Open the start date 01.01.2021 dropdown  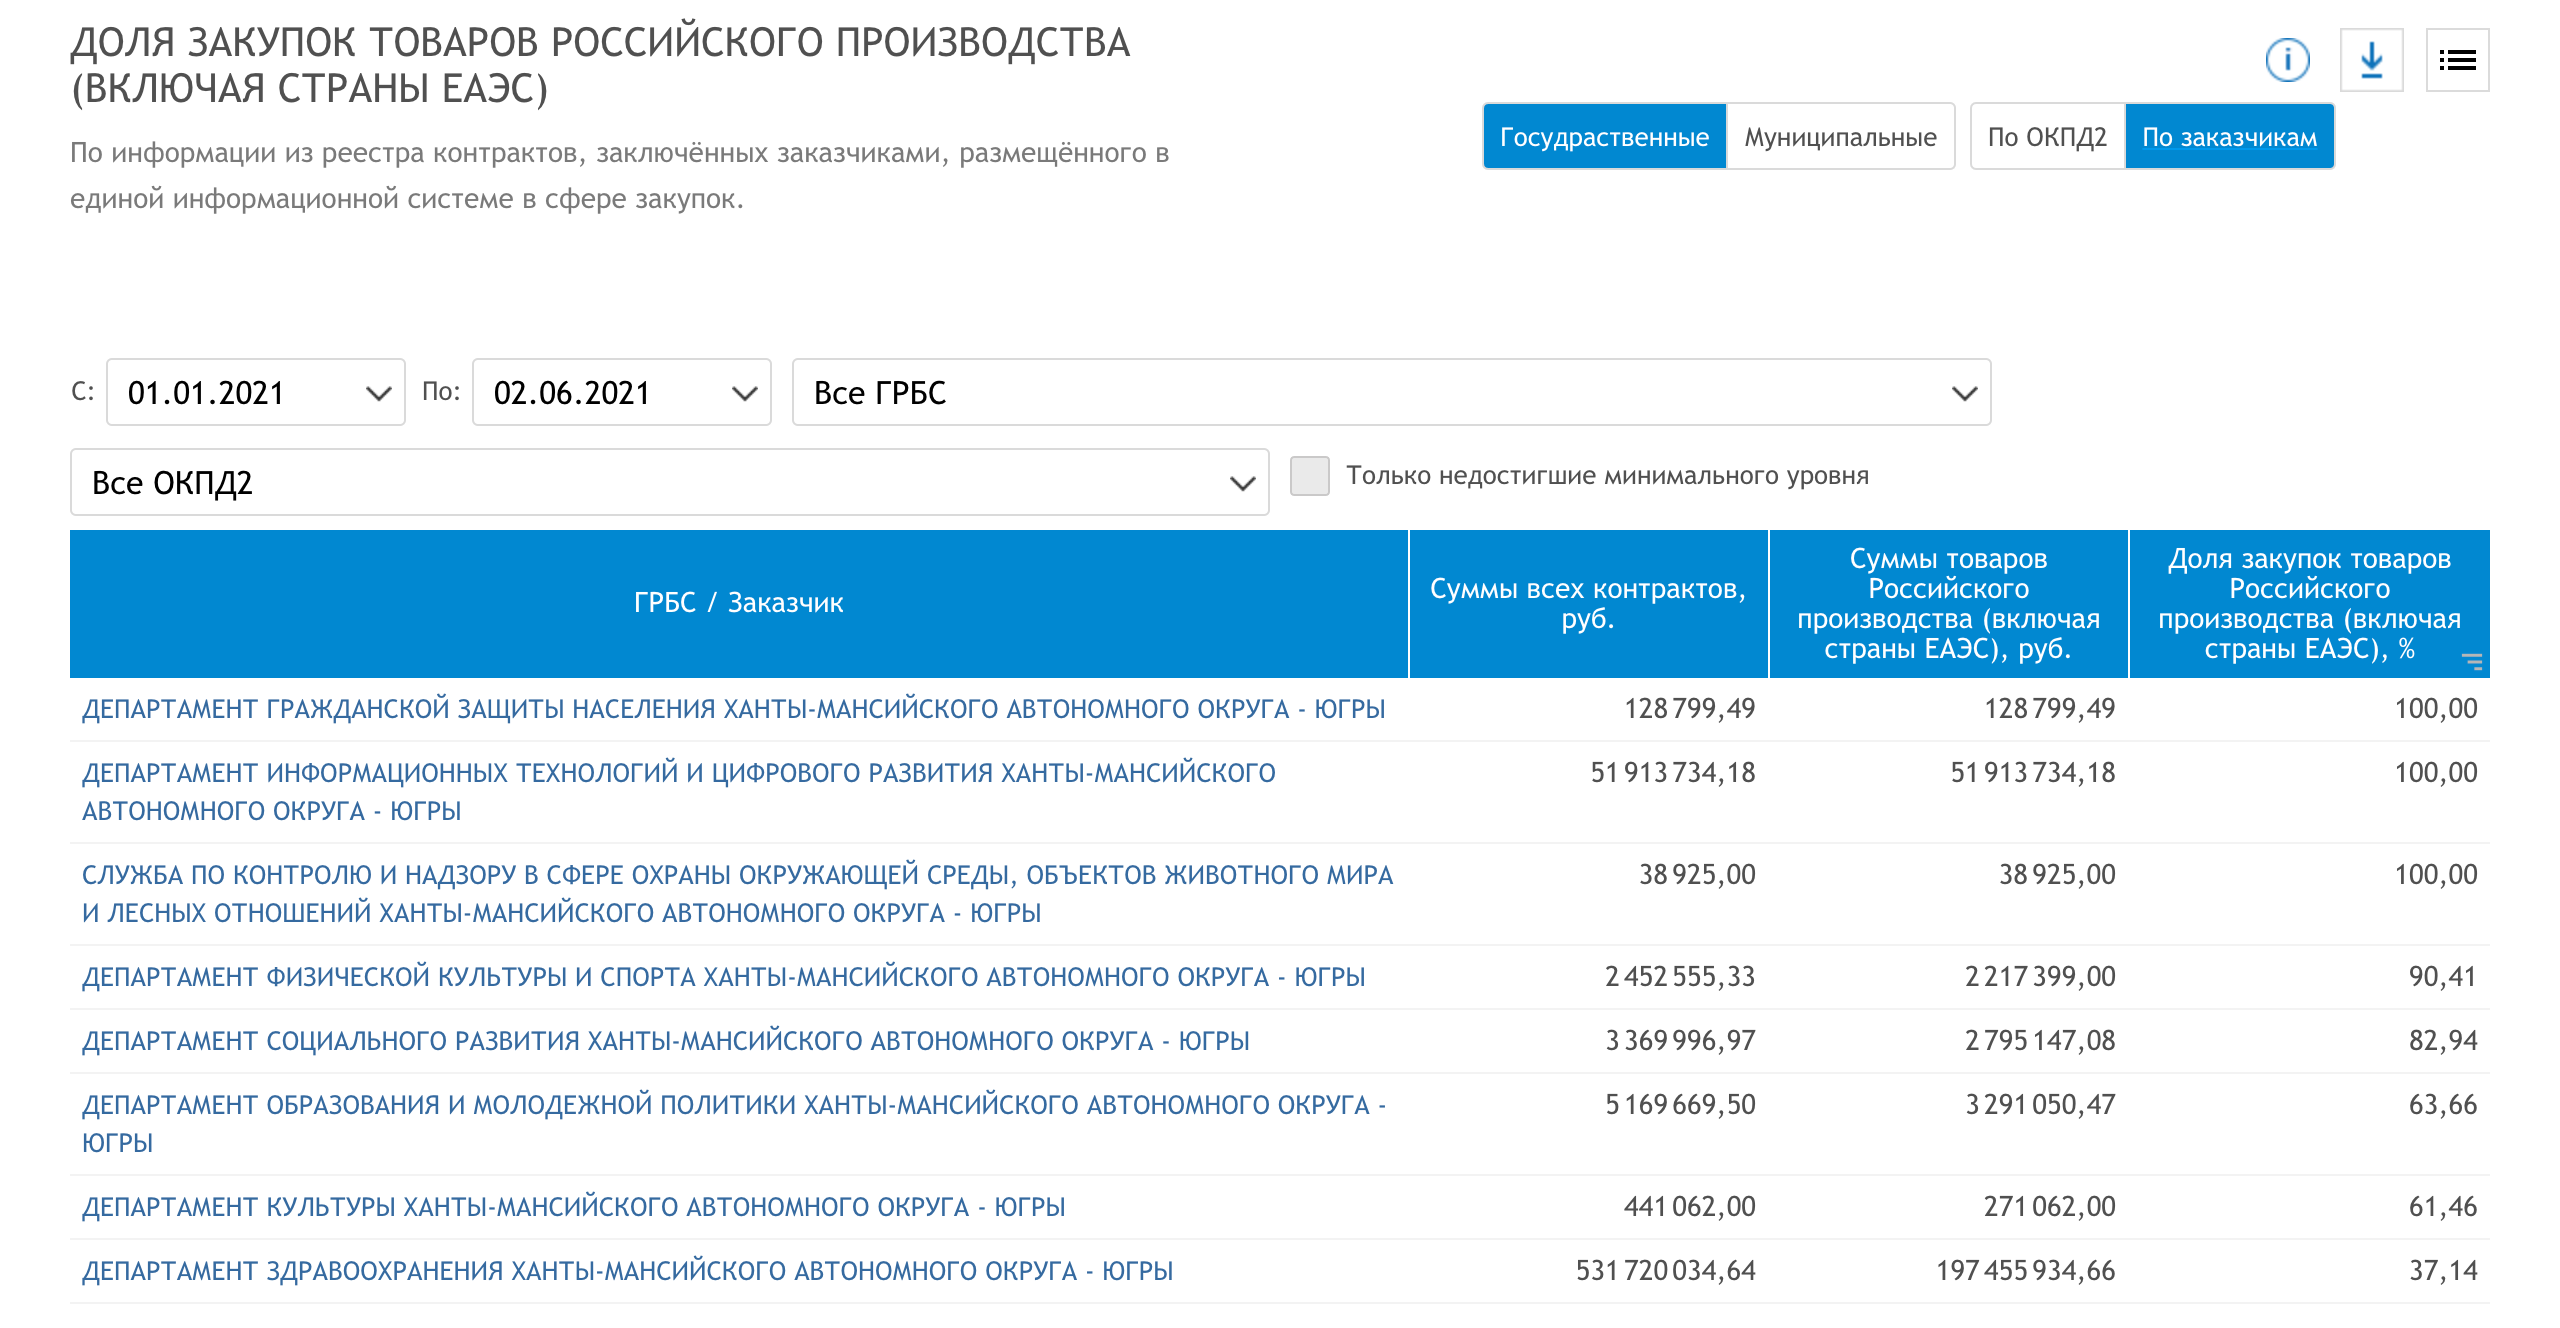[x=256, y=392]
